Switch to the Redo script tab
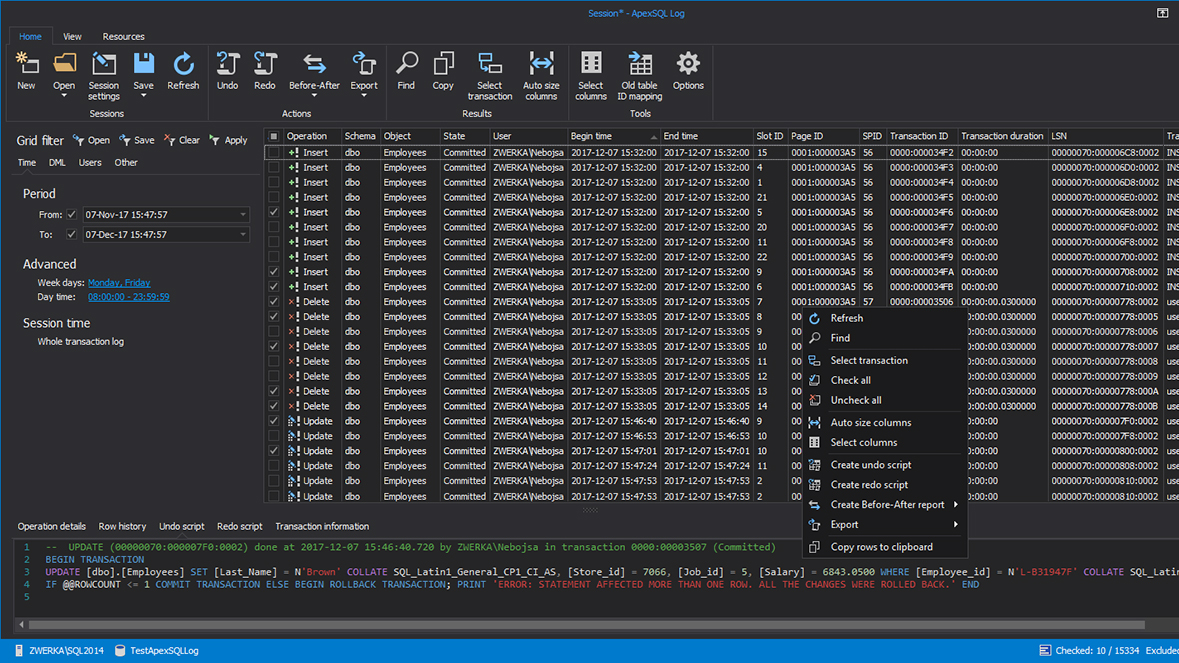Image resolution: width=1179 pixels, height=663 pixels. click(239, 526)
